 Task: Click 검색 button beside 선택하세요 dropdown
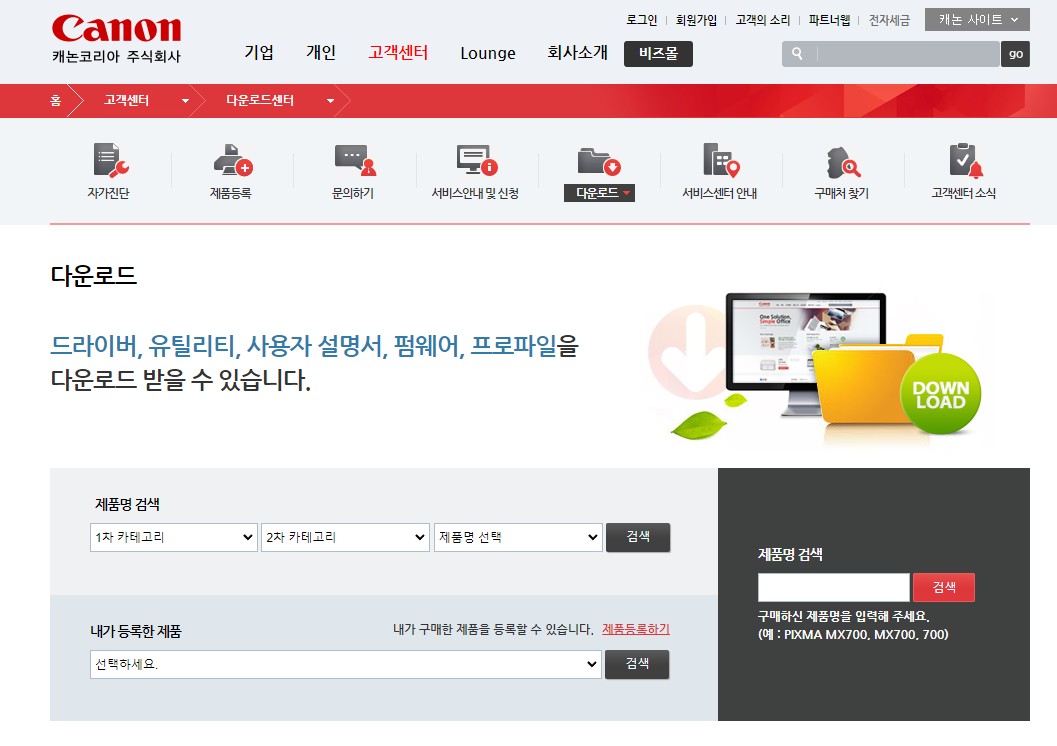click(x=637, y=664)
